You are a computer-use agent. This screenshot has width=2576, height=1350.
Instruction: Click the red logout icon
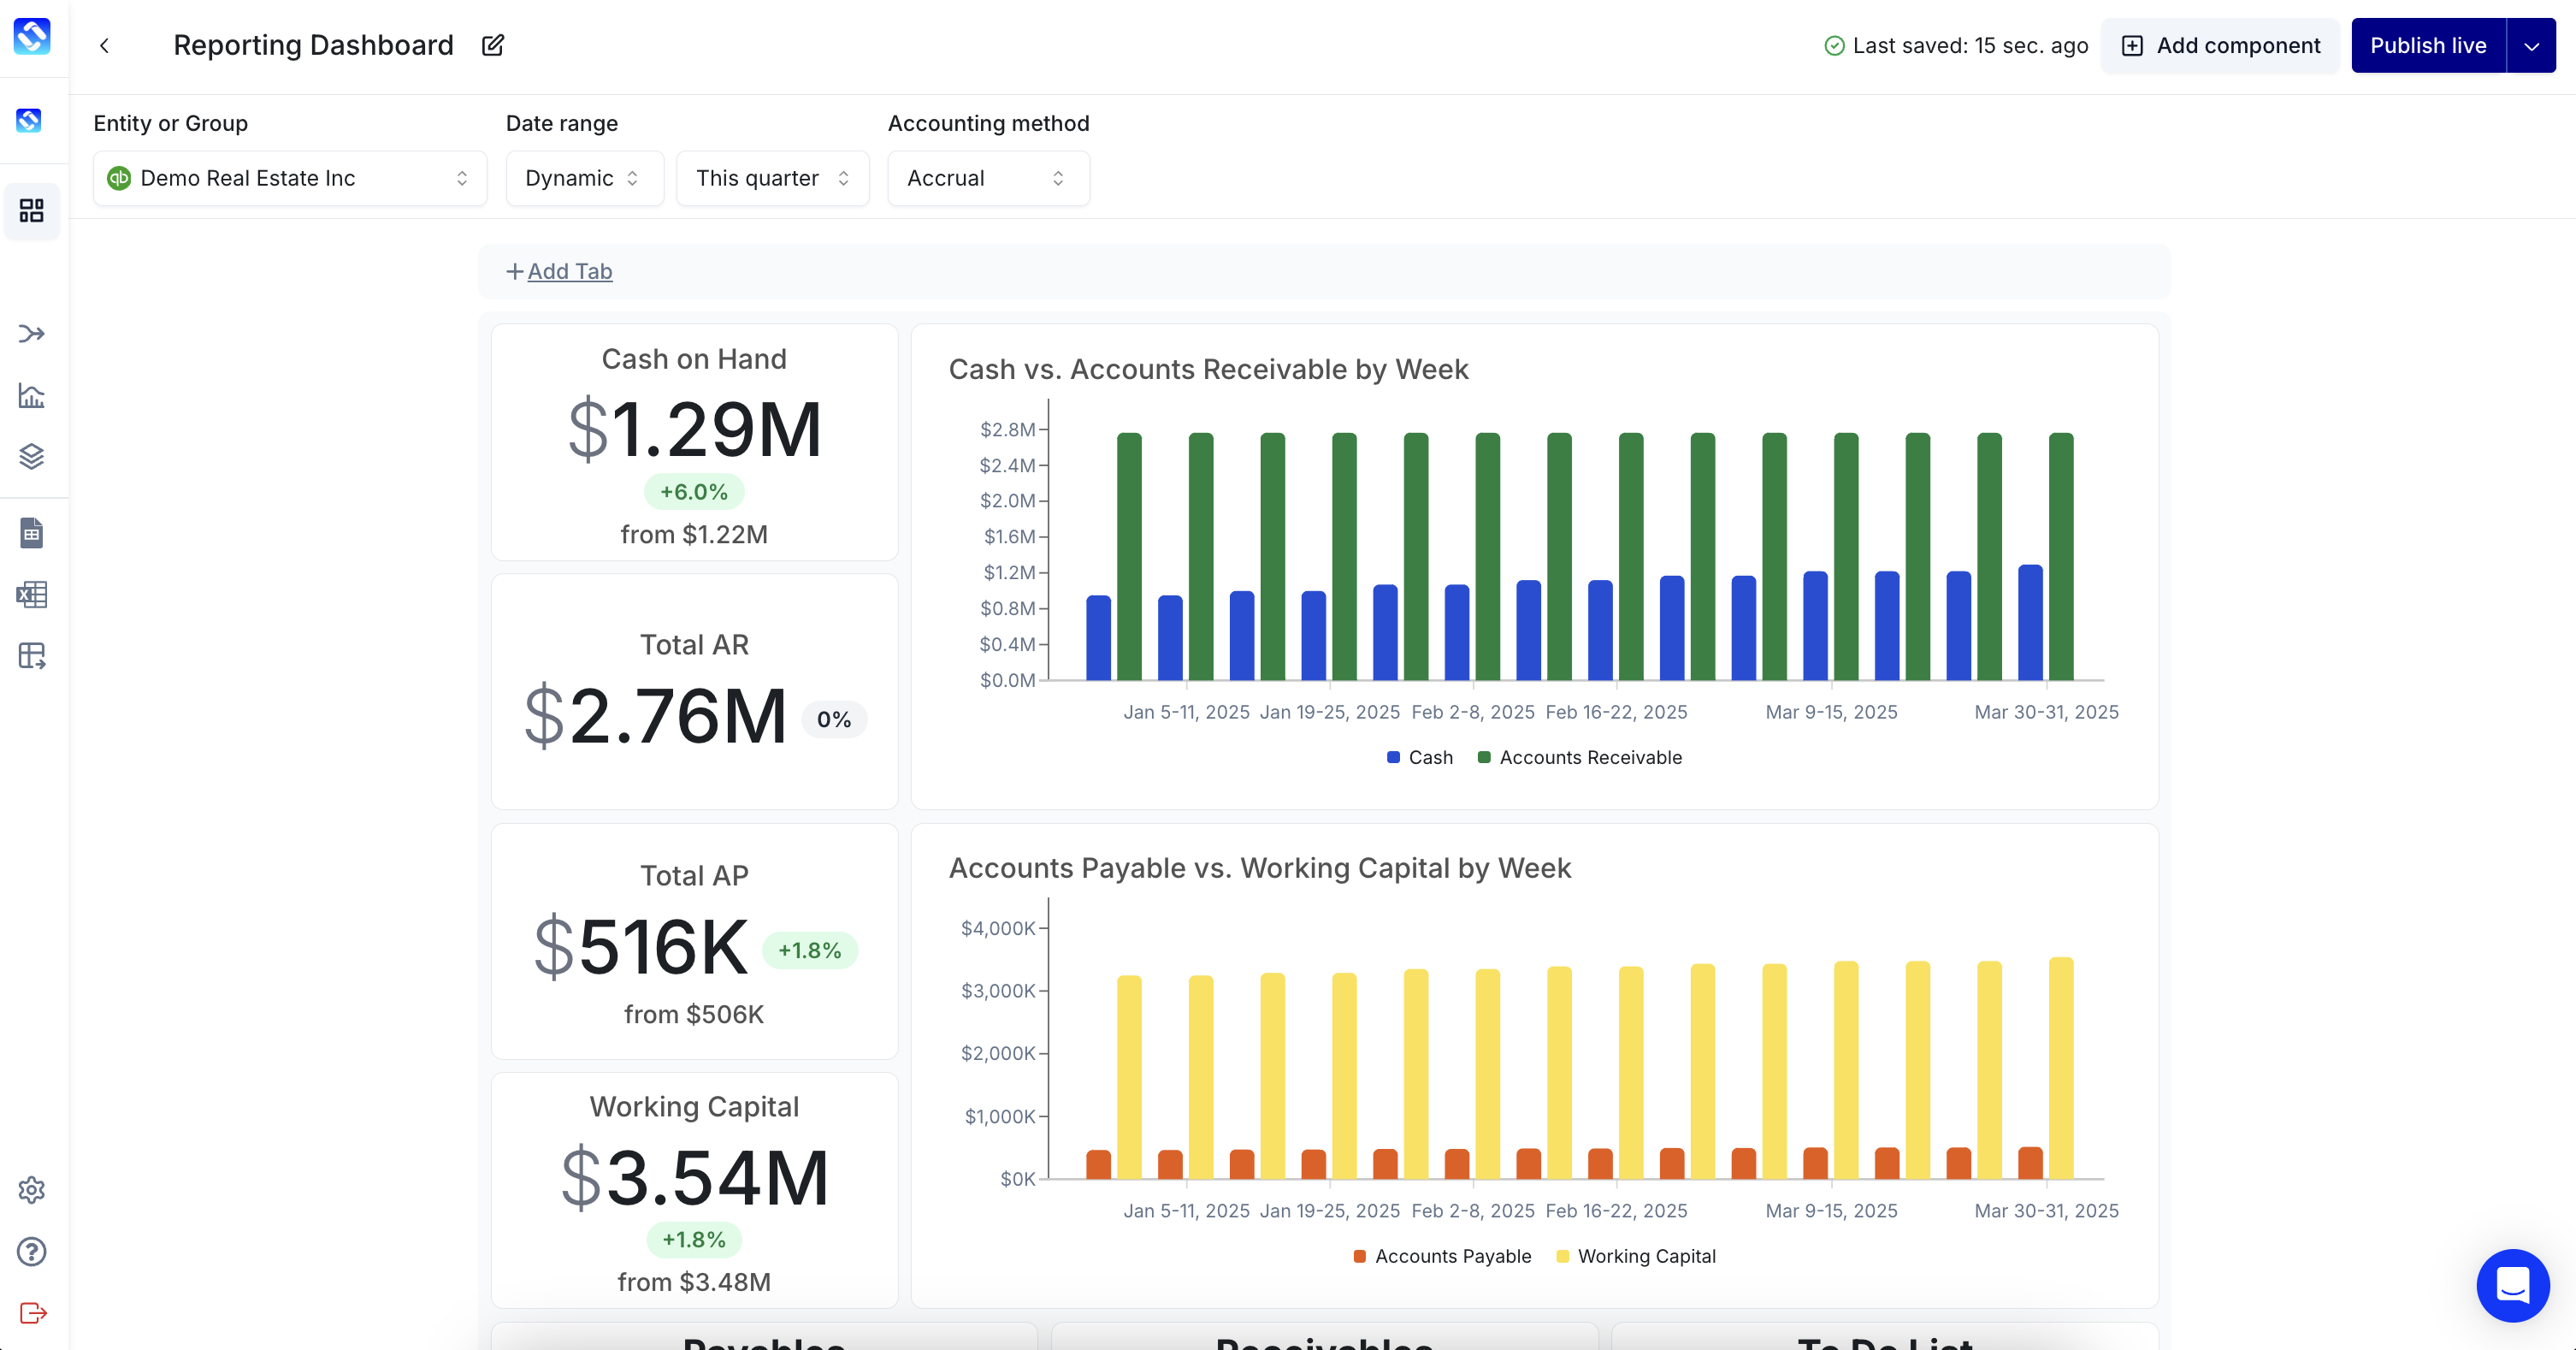[32, 1313]
